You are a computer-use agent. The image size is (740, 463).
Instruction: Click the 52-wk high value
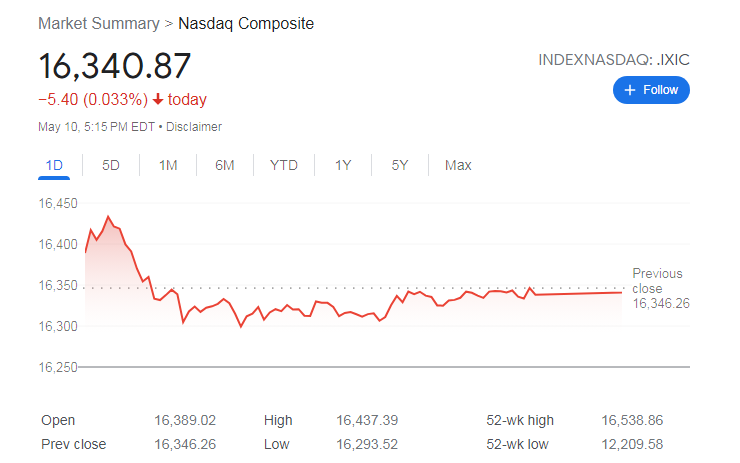click(634, 420)
